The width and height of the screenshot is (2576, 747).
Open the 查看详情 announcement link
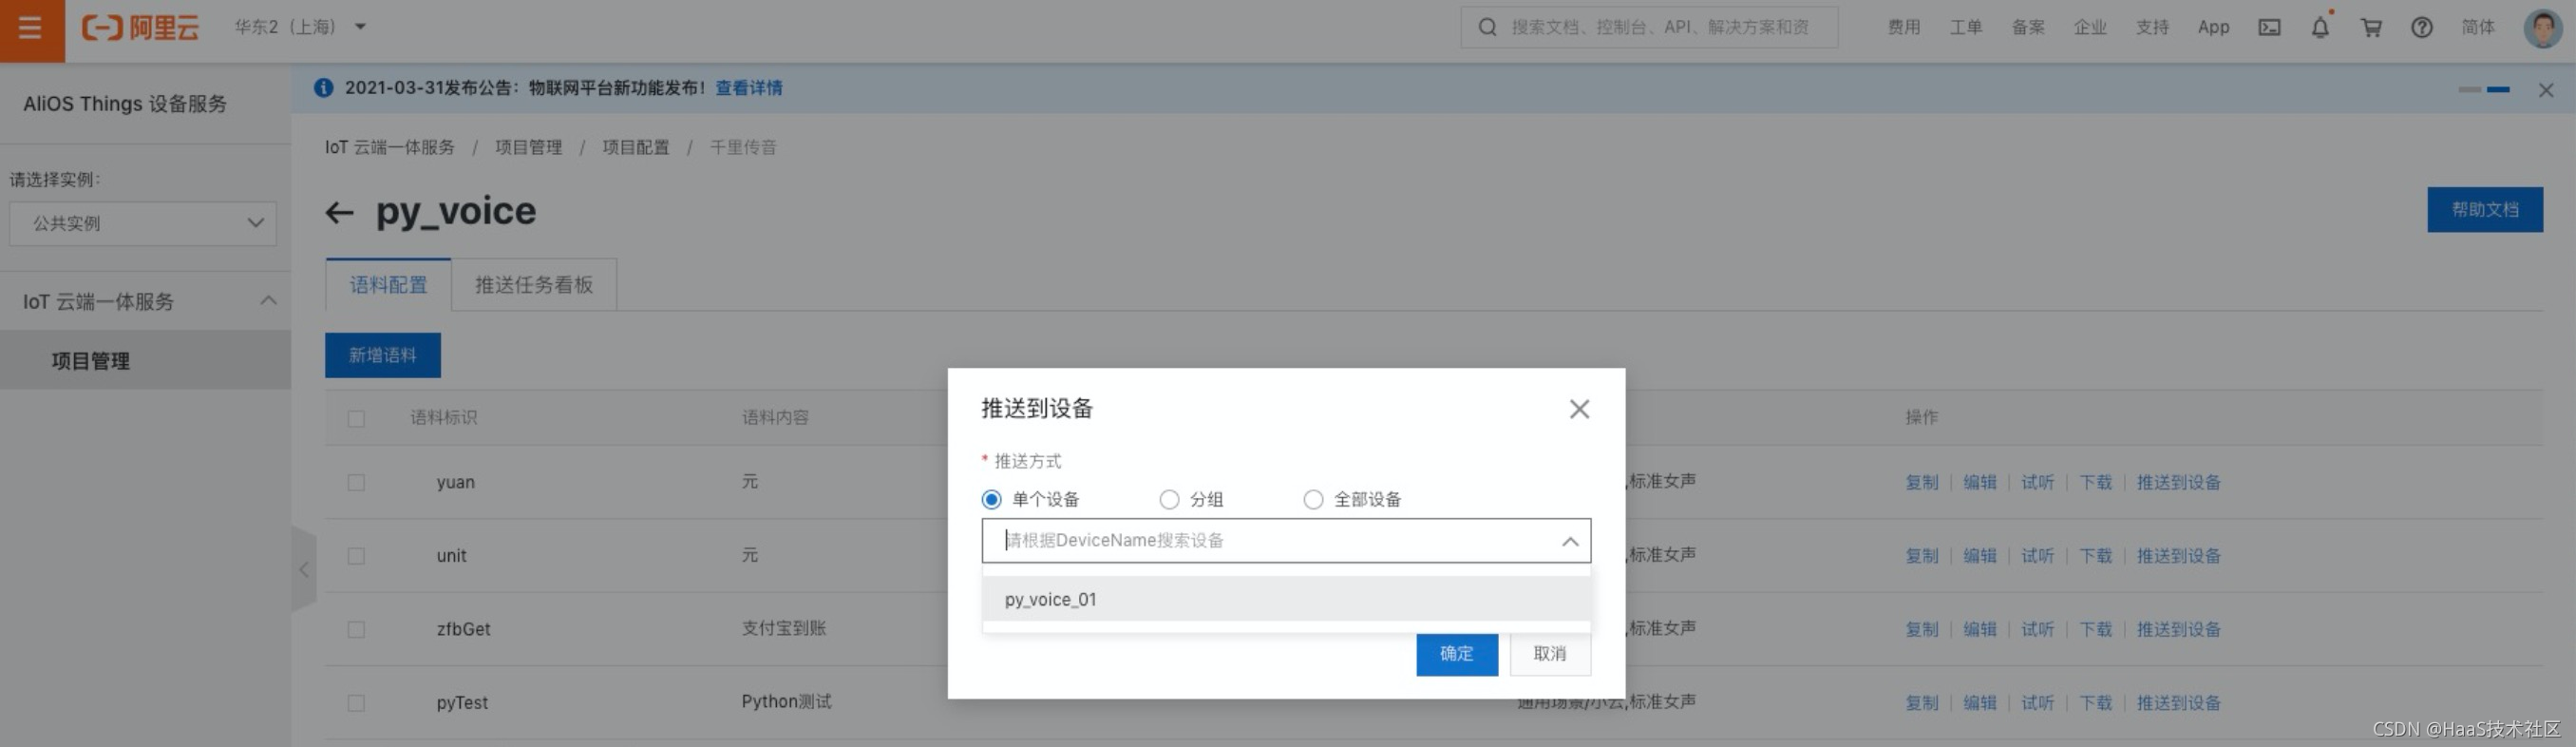[x=748, y=88]
